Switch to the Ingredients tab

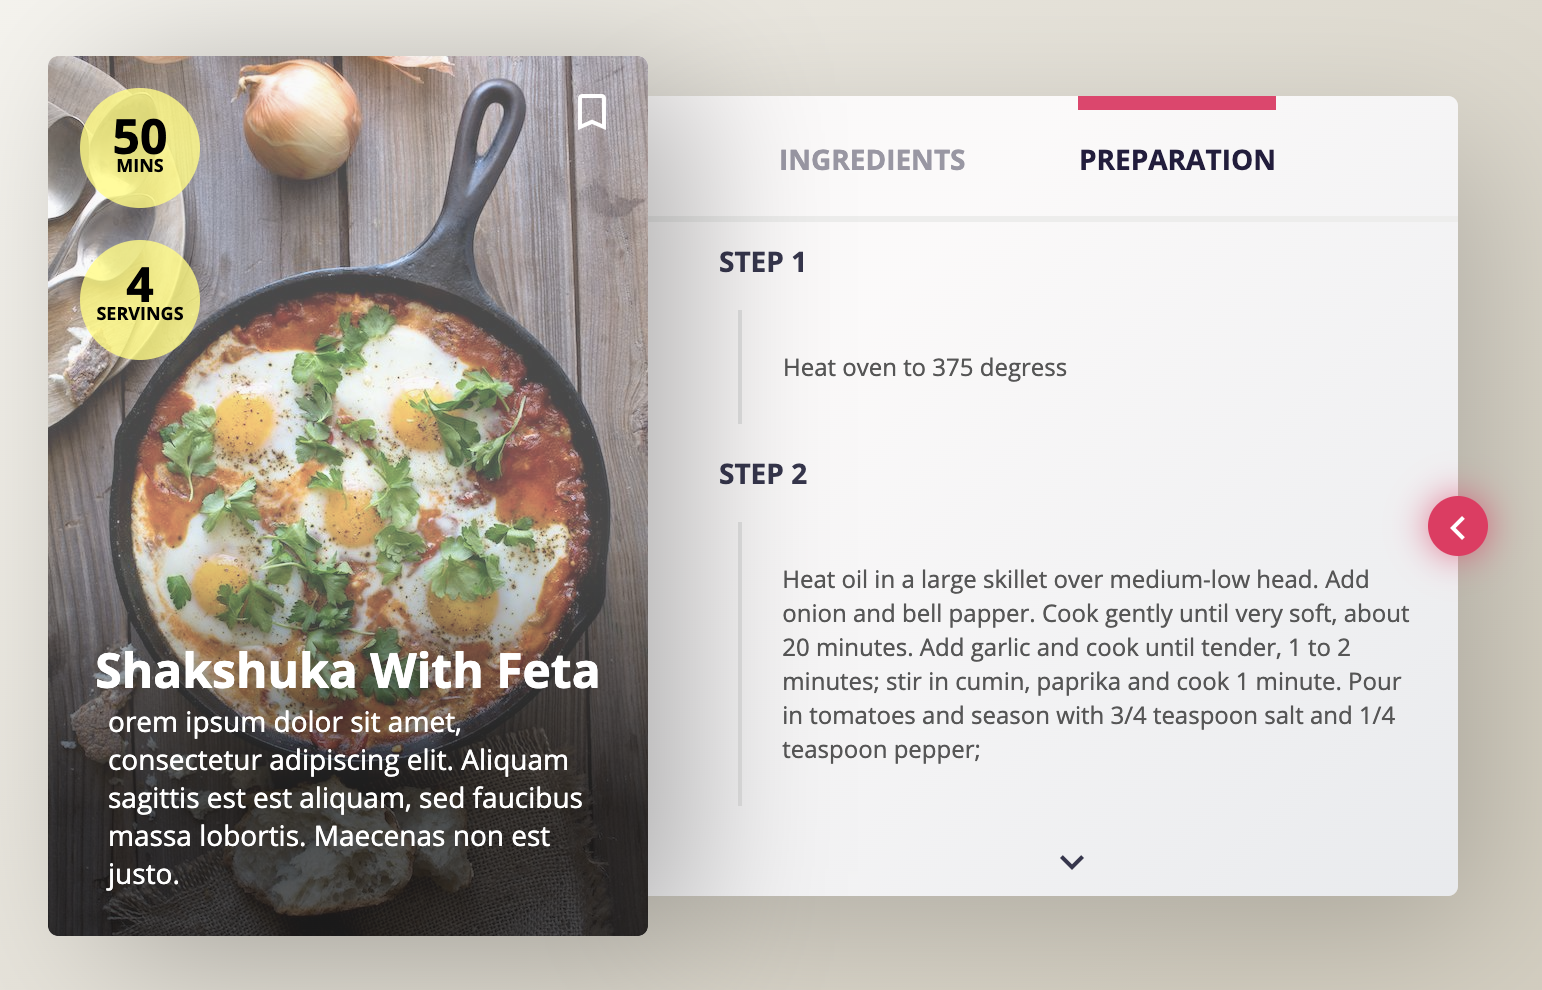pyautogui.click(x=872, y=160)
